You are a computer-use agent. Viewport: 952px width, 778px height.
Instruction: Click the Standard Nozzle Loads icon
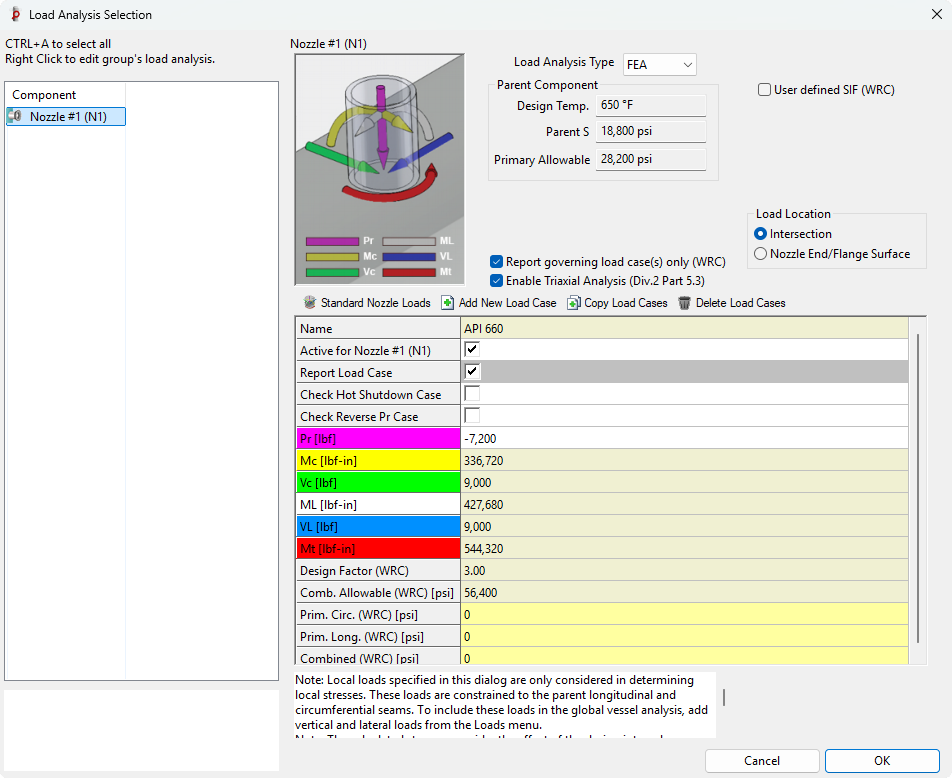(x=310, y=303)
